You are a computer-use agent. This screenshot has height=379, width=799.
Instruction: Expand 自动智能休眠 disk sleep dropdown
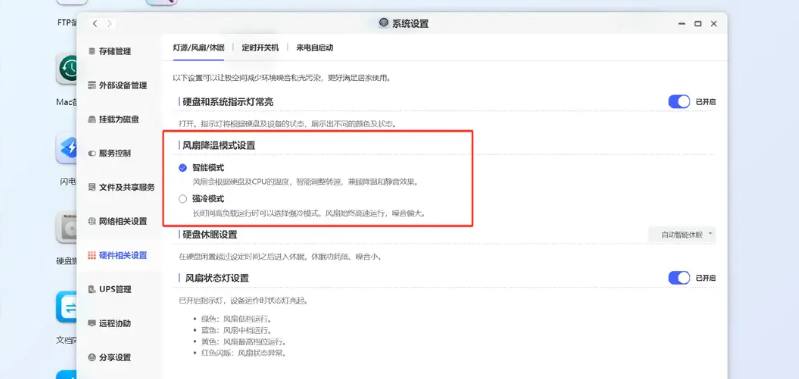point(682,234)
